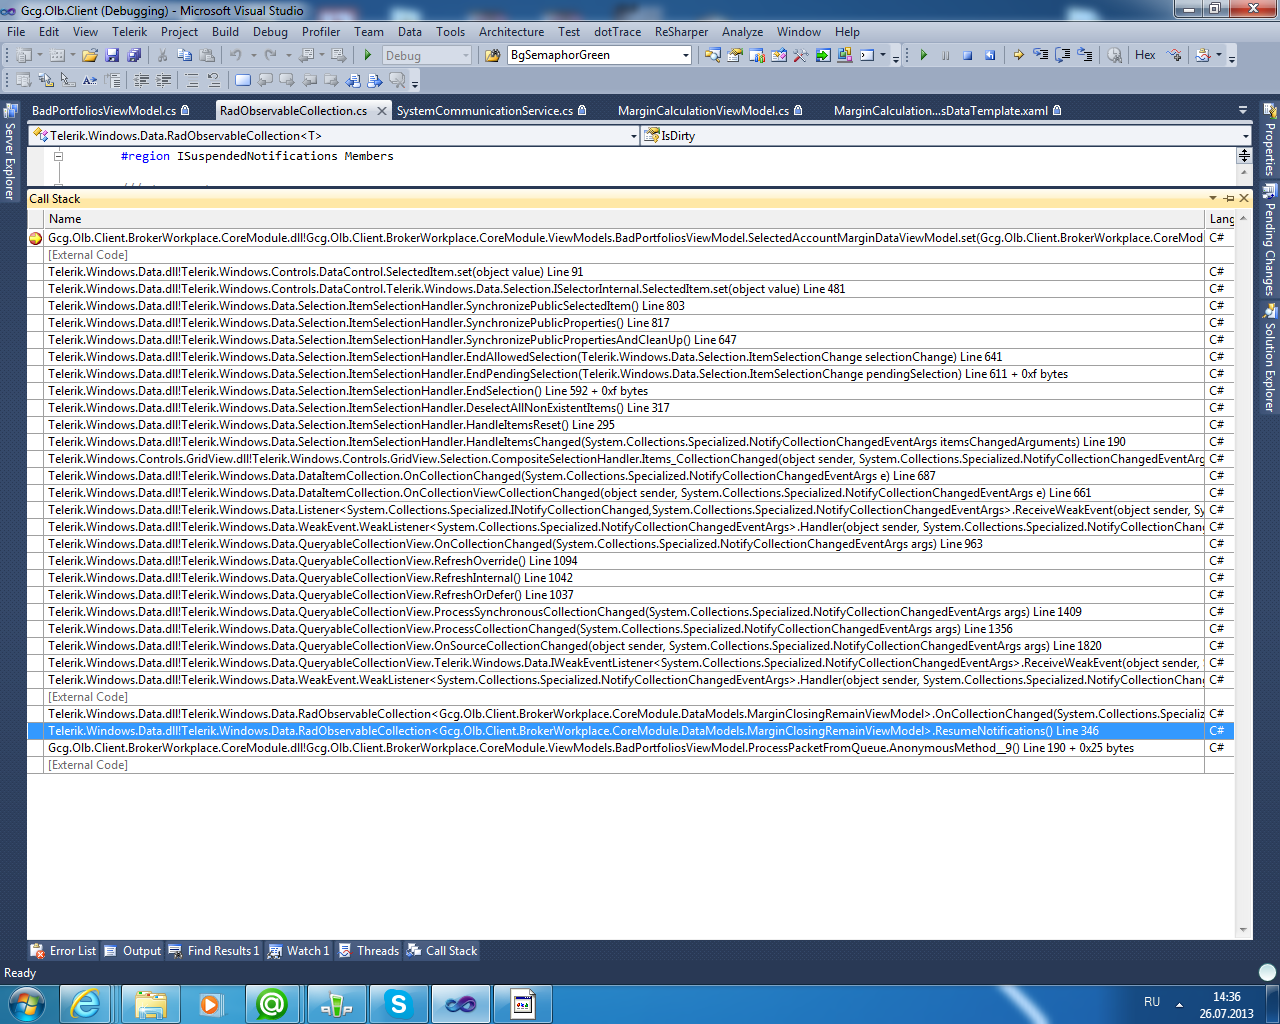Open the active files list dropdown

click(1243, 110)
